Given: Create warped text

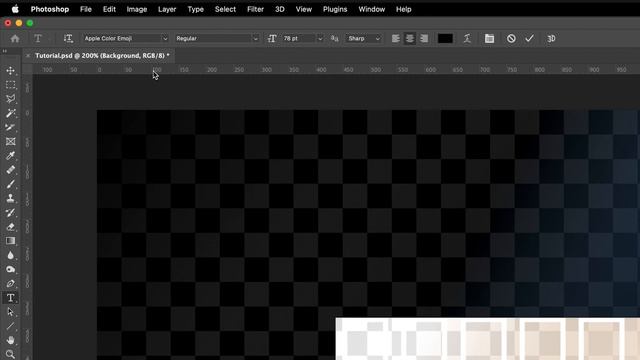Looking at the screenshot, I should coord(467,38).
